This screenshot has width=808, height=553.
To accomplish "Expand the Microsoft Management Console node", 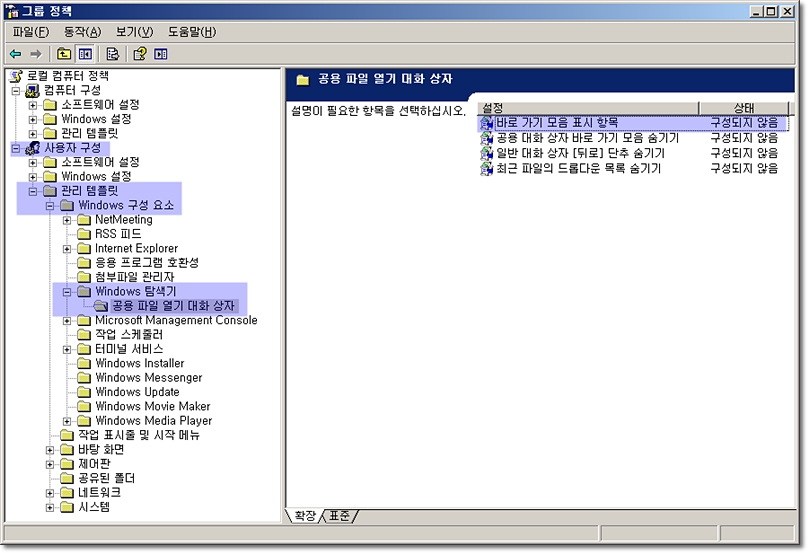I will point(67,321).
